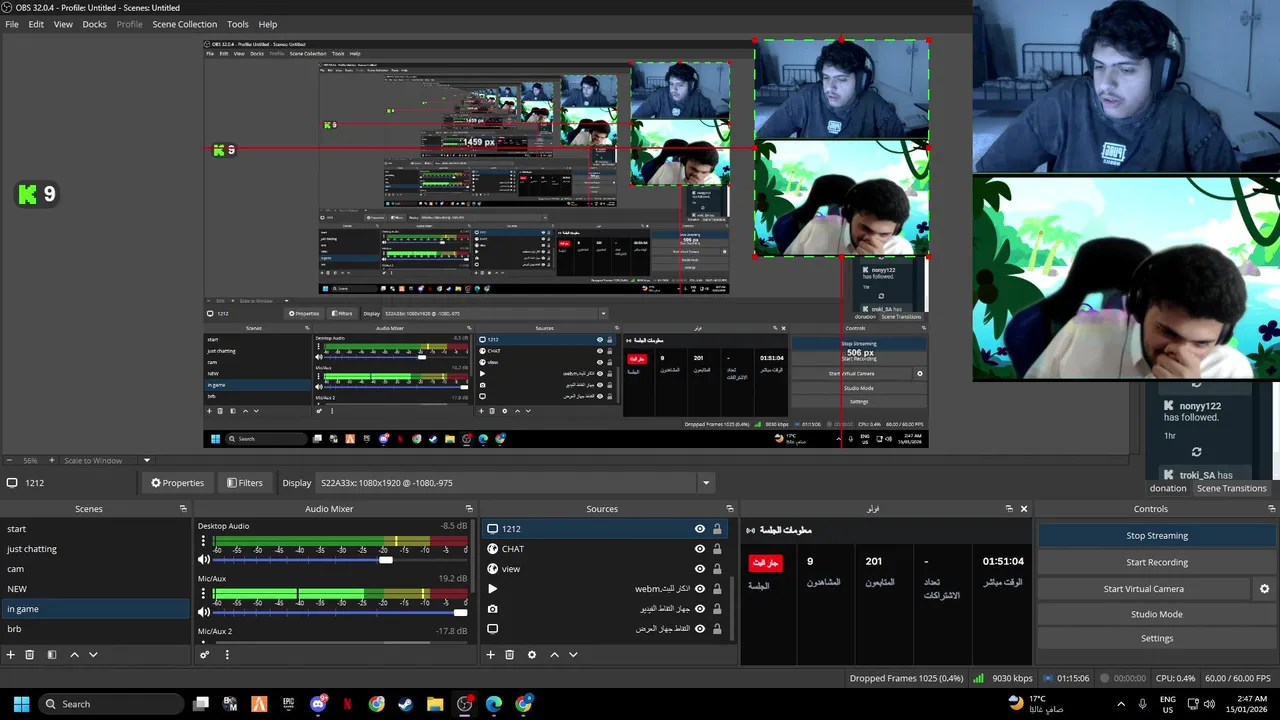Open advanced audio properties gears icon
The width and height of the screenshot is (1280, 720).
[204, 655]
